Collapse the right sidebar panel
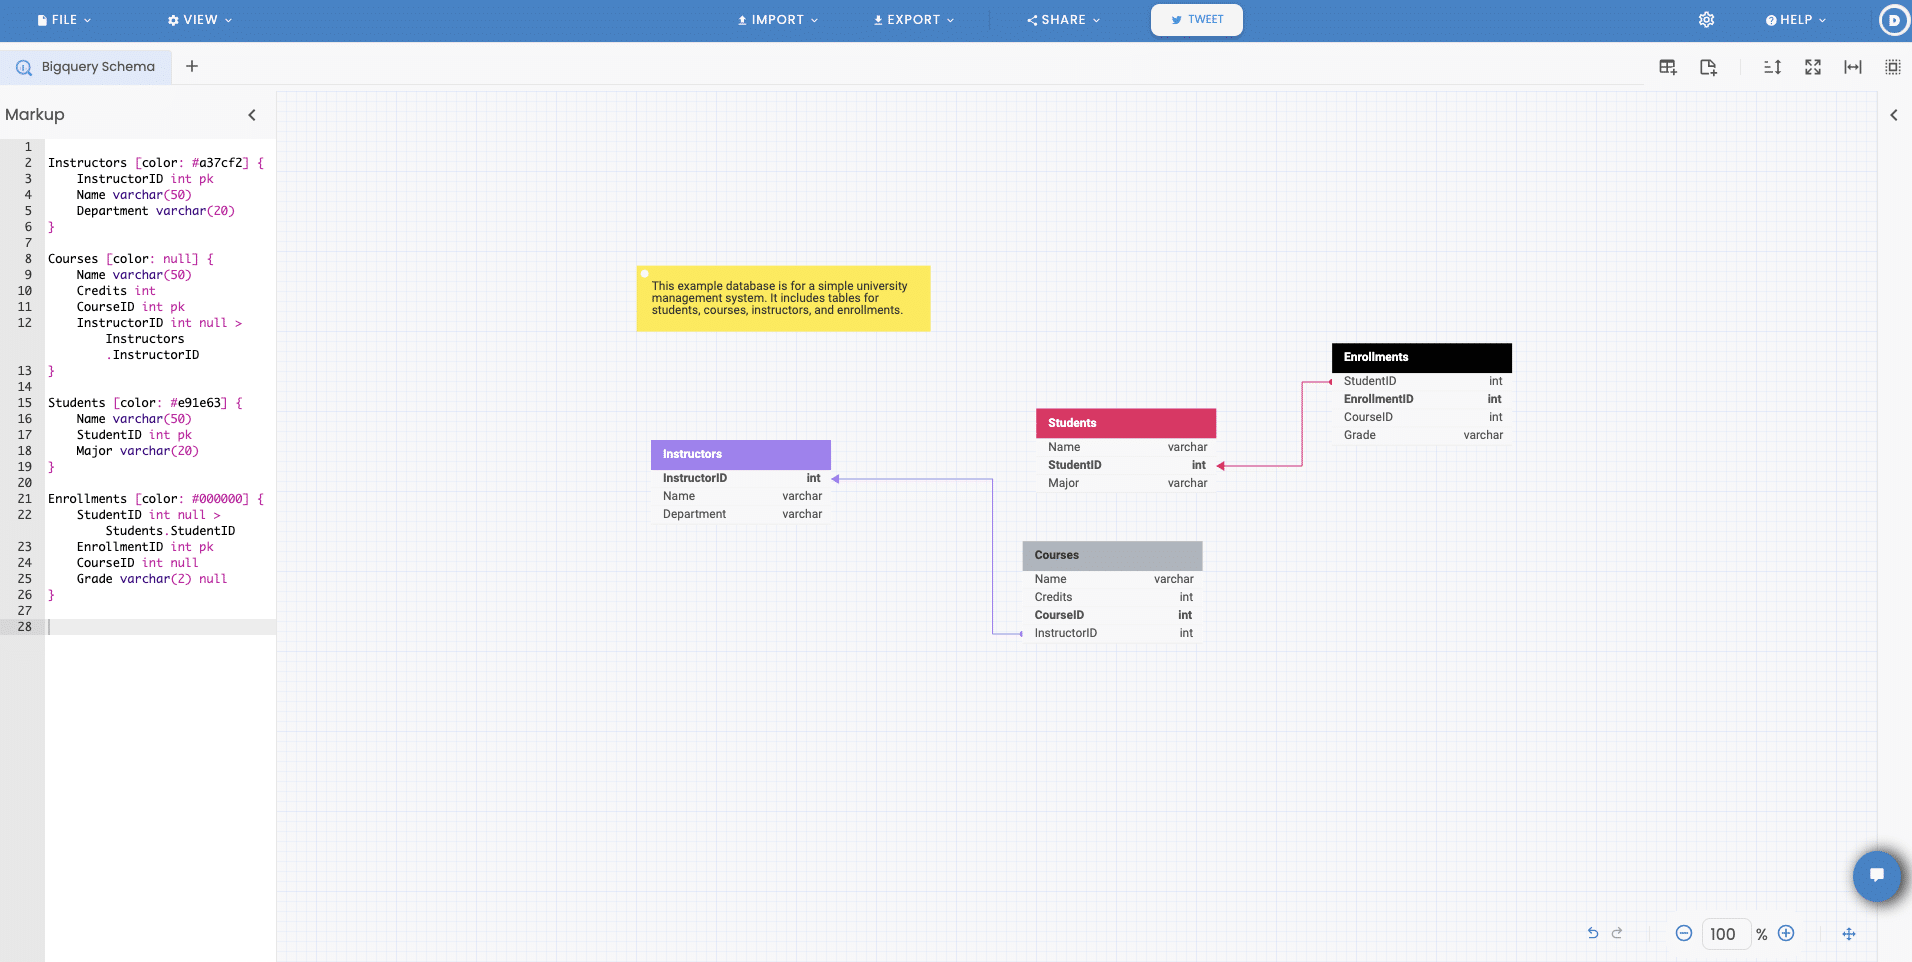Image resolution: width=1912 pixels, height=962 pixels. click(1894, 114)
